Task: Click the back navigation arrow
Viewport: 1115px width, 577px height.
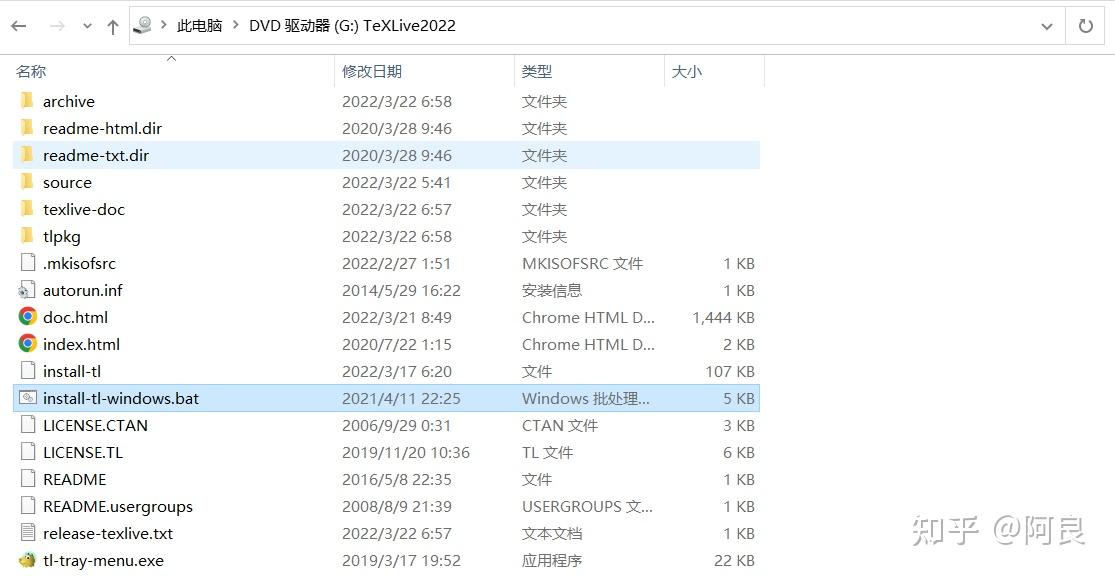Action: coord(18,25)
